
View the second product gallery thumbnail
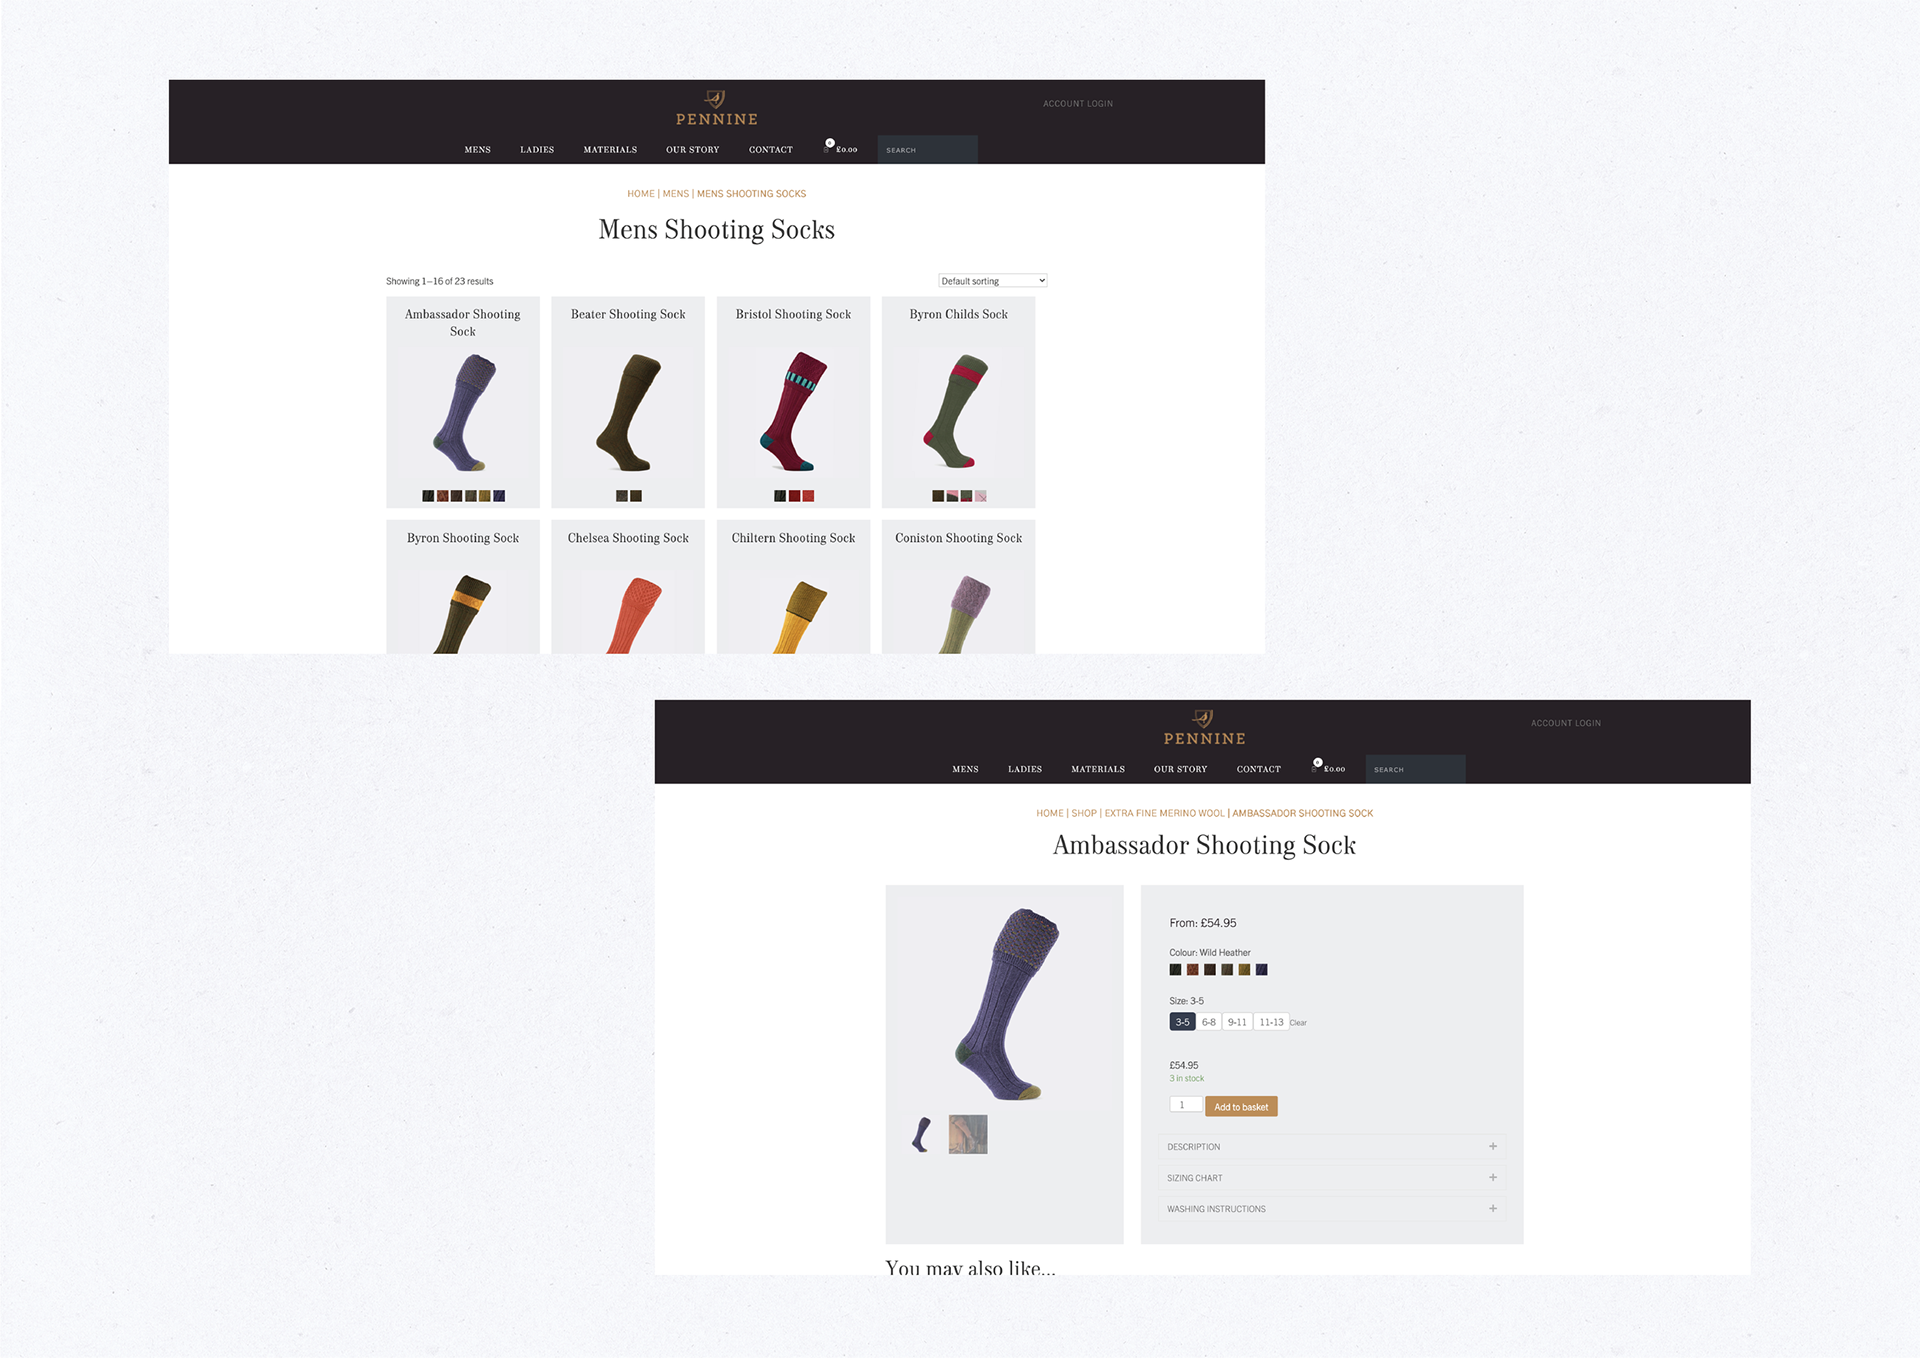click(x=968, y=1134)
